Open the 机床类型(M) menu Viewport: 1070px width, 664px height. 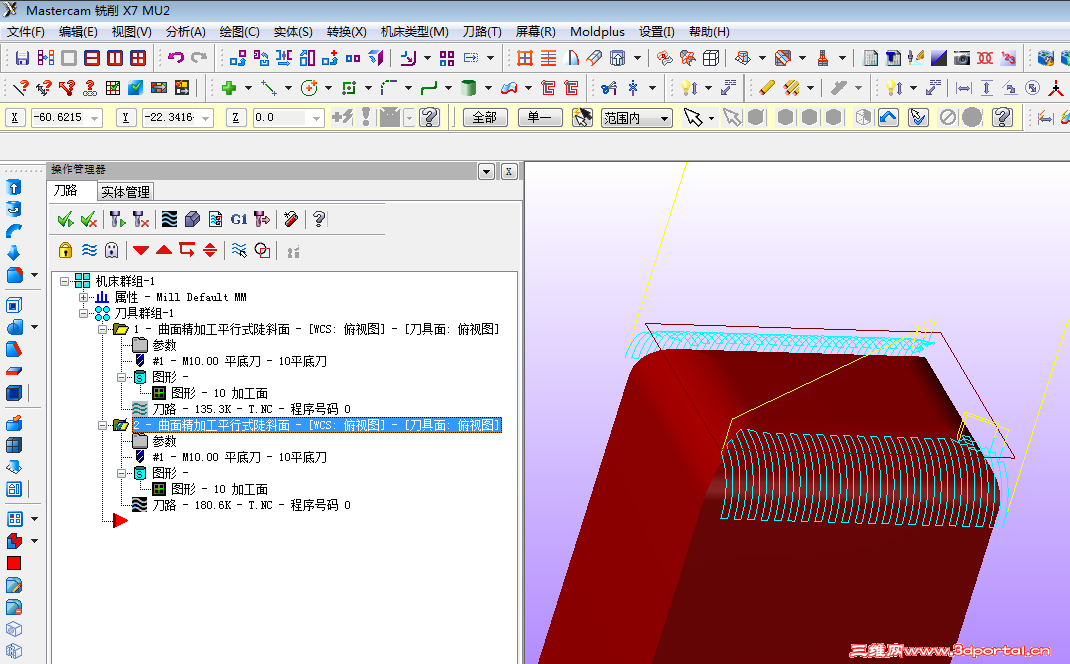coord(414,31)
